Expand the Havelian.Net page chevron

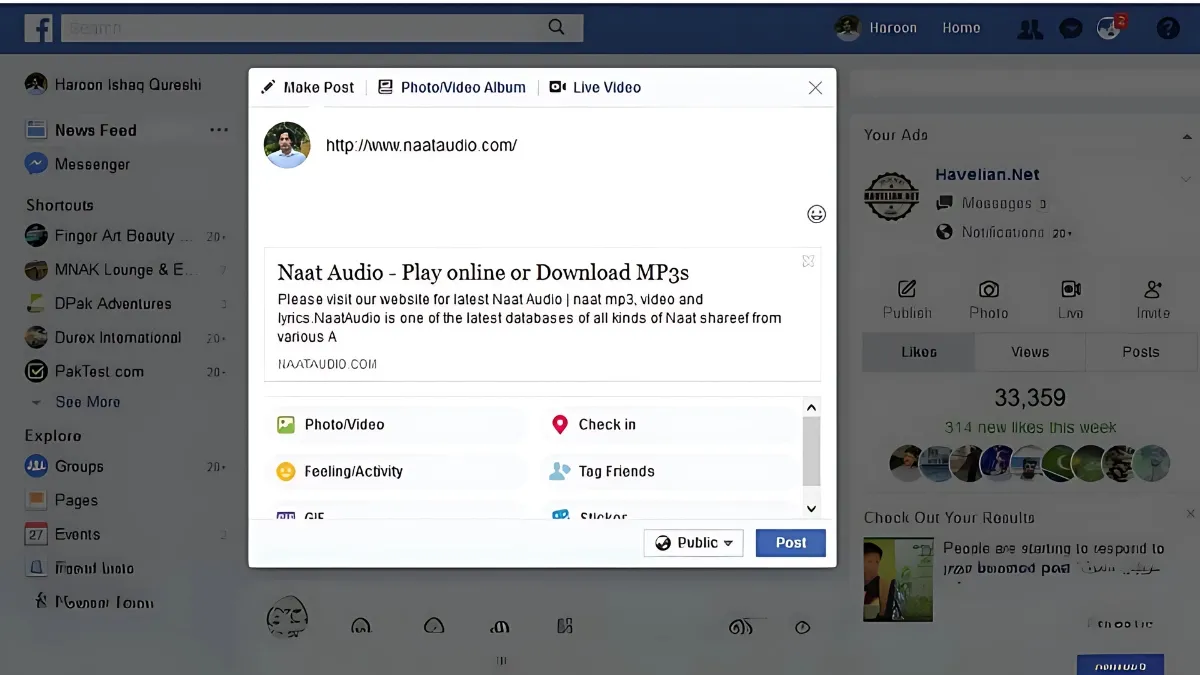(x=1186, y=179)
